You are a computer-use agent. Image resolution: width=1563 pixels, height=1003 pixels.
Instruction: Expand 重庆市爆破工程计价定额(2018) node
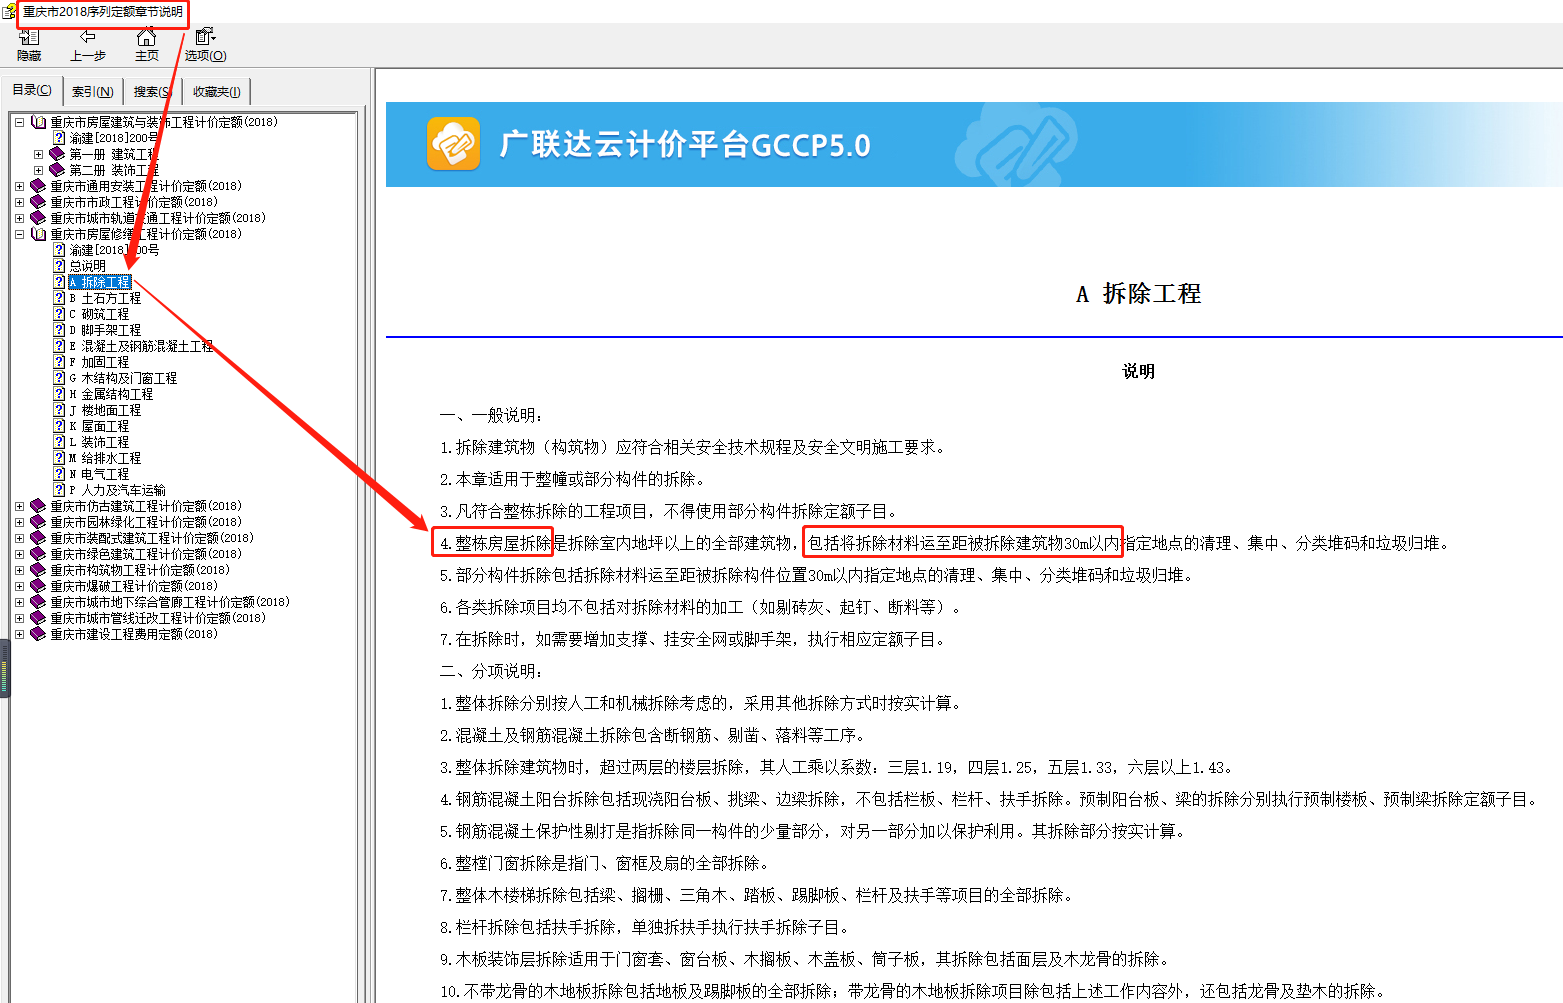[x=19, y=586]
